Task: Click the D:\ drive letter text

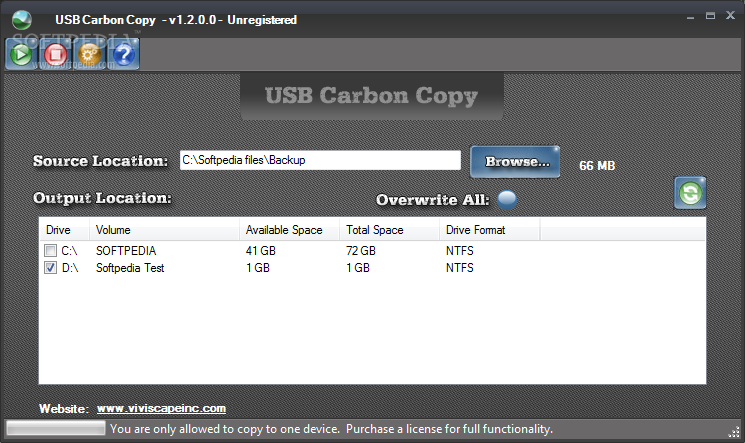Action: point(70,268)
